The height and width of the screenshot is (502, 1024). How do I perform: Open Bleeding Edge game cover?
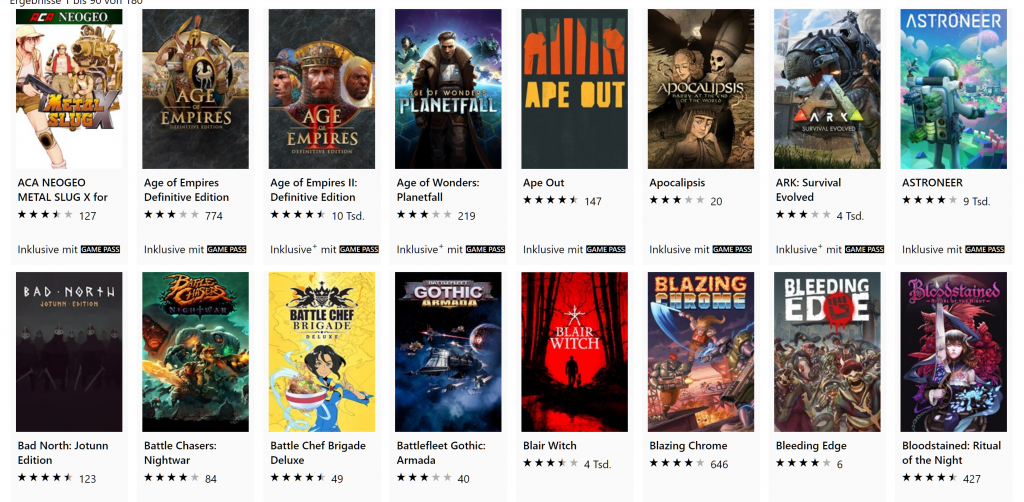(x=827, y=352)
